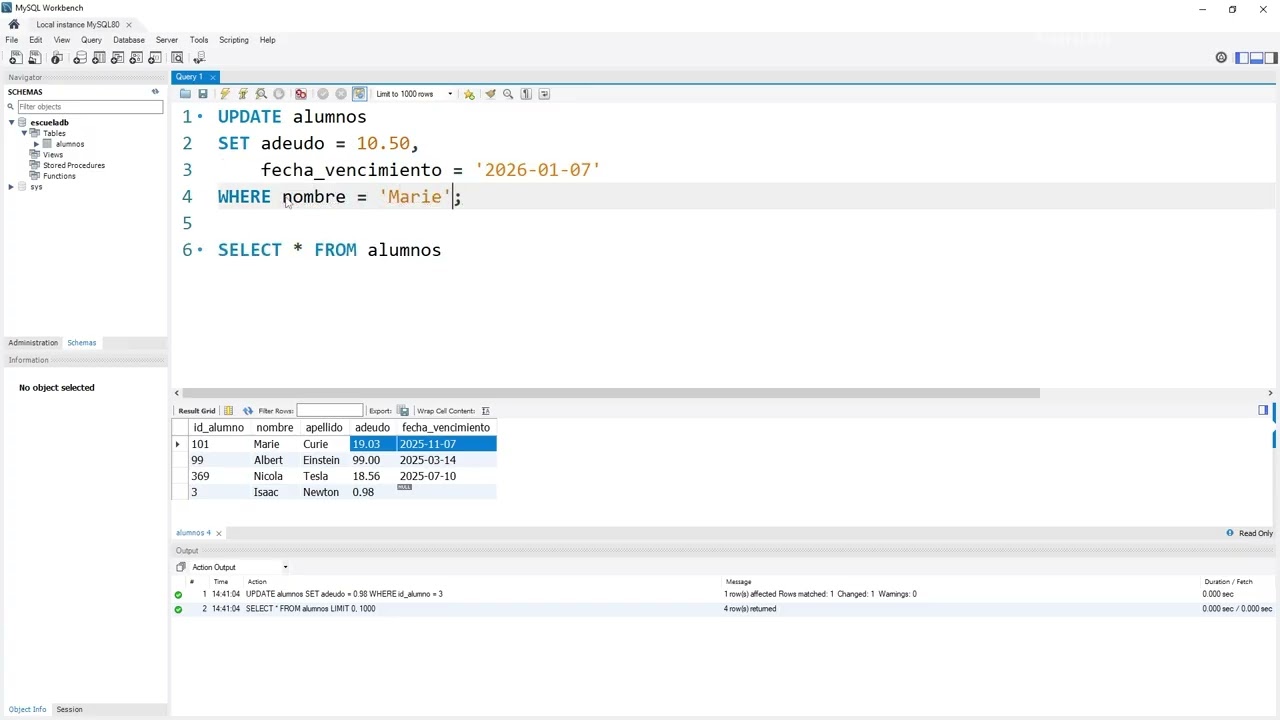This screenshot has width=1280, height=720.
Task: Open inspector for selected object
Action: 57,58
